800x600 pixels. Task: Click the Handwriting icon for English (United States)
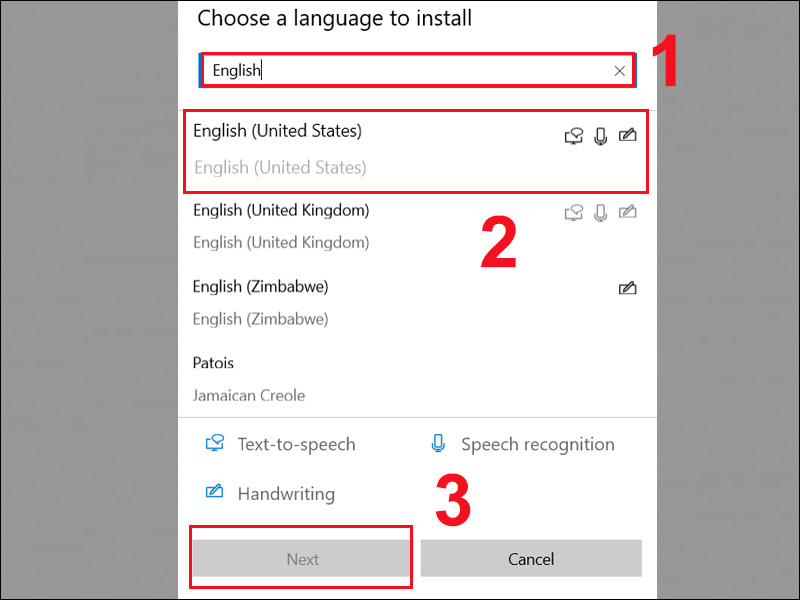(x=627, y=136)
